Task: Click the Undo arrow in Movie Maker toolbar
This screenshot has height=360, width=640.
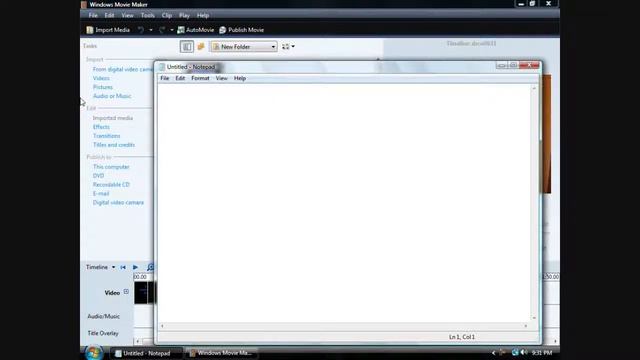Action: click(x=141, y=30)
